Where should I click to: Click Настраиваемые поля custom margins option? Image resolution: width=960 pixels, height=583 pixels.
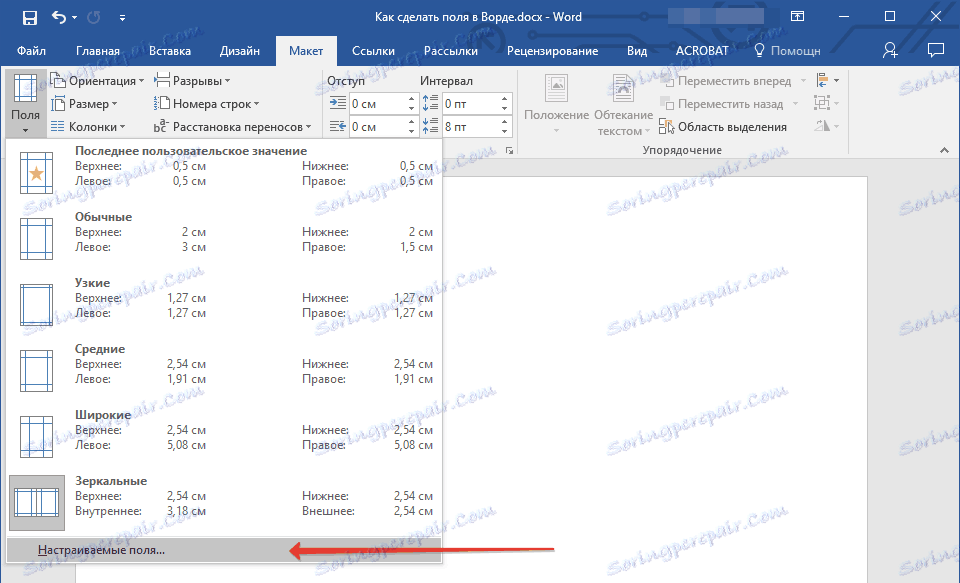pyautogui.click(x=224, y=550)
